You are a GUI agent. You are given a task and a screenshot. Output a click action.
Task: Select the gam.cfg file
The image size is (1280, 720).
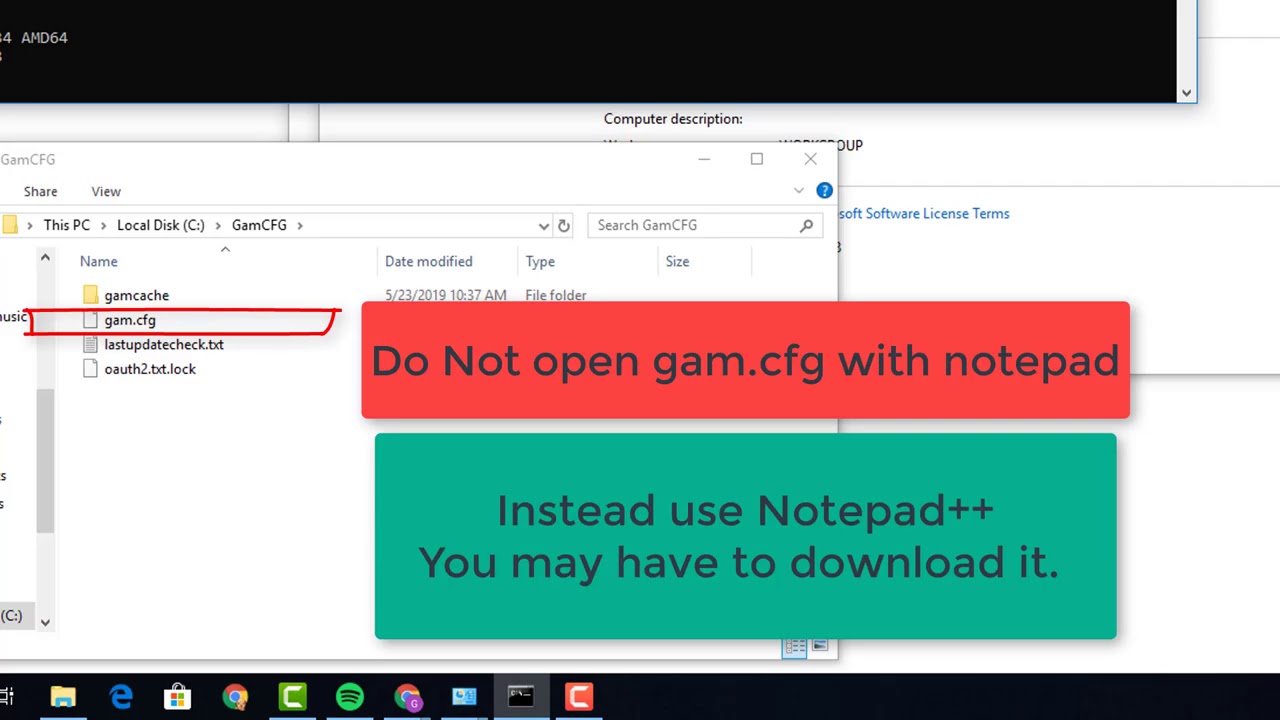(130, 320)
